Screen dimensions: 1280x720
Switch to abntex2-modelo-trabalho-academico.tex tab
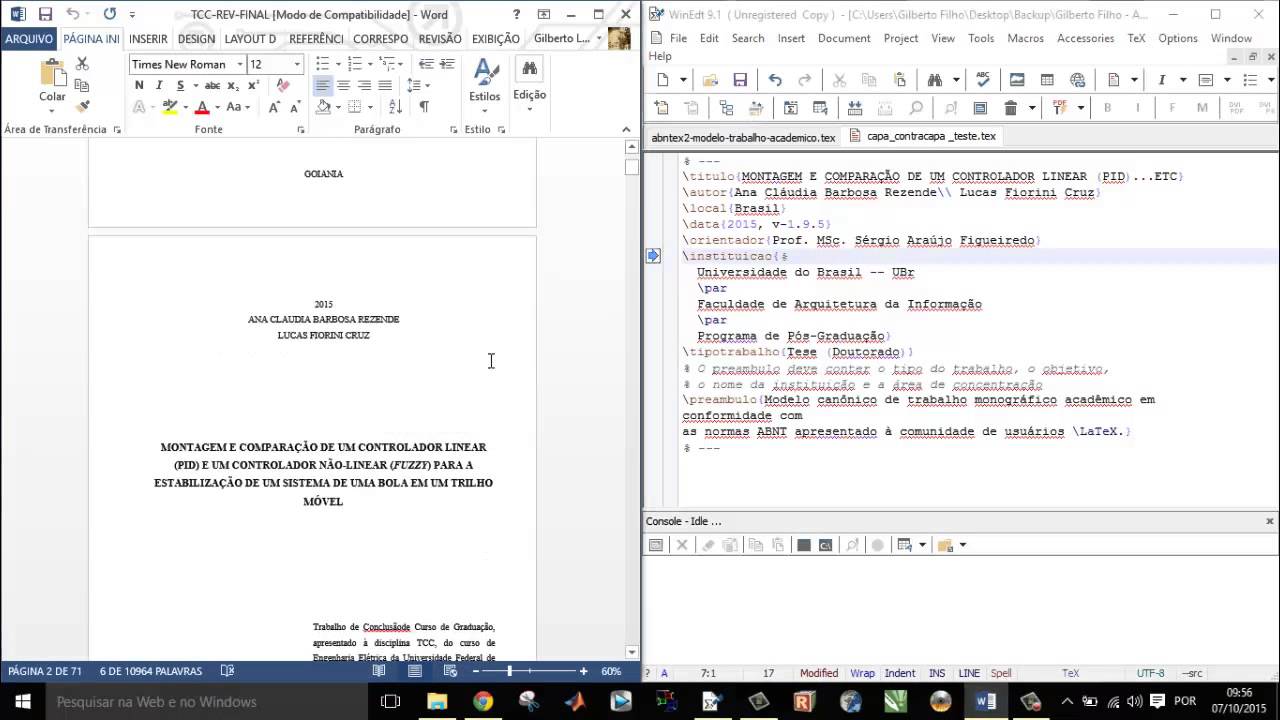pyautogui.click(x=743, y=137)
